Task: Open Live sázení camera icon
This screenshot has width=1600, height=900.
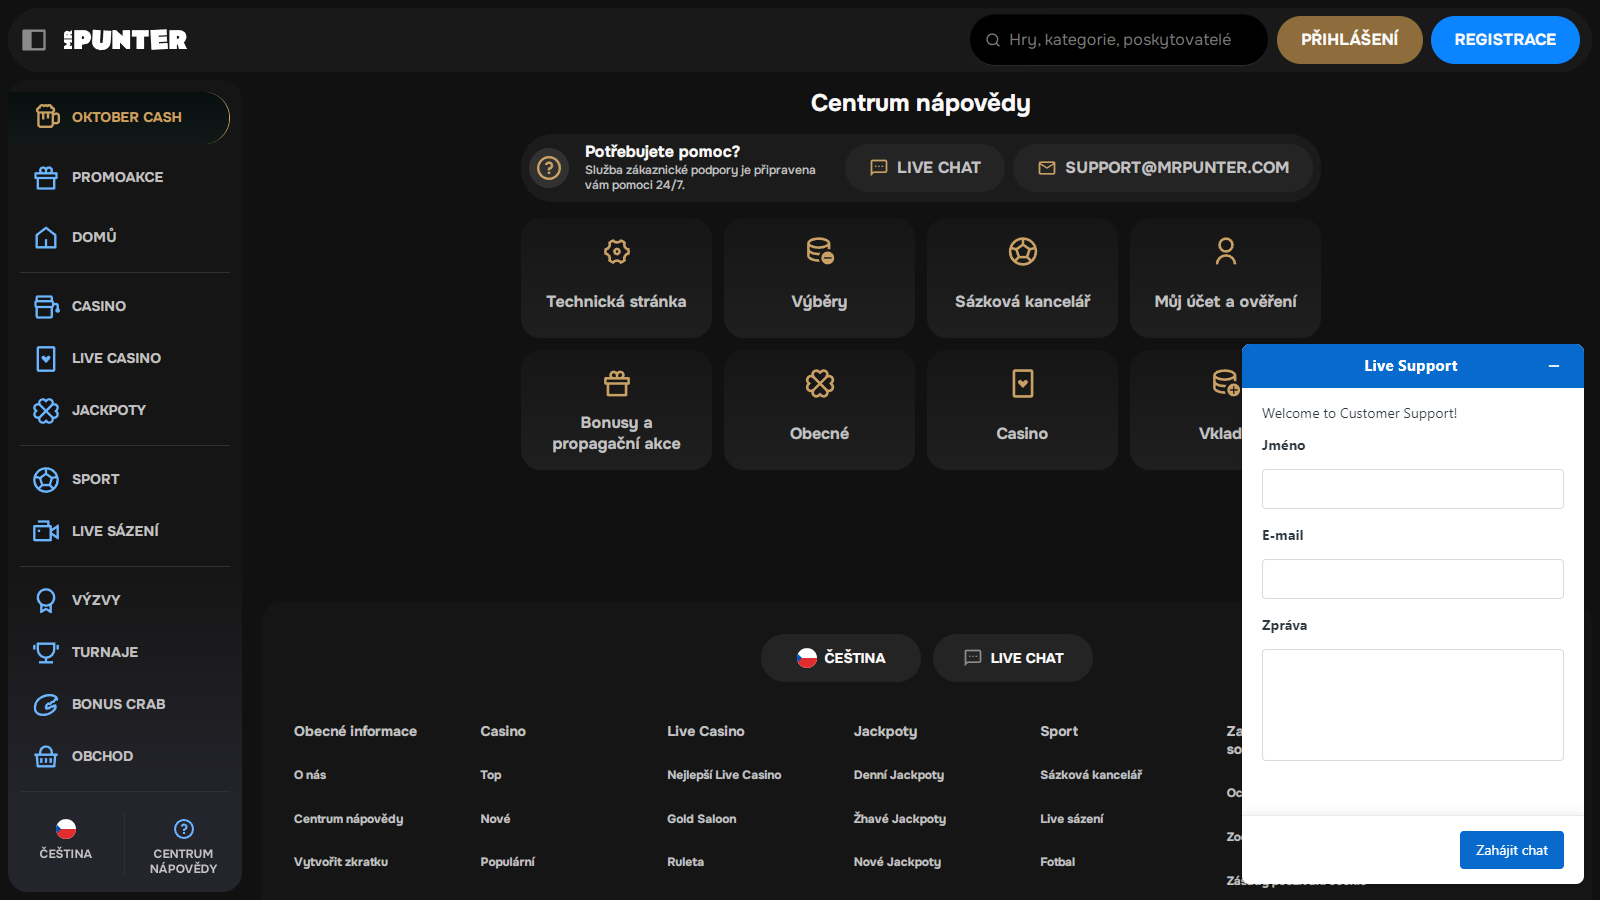Action: 46,531
